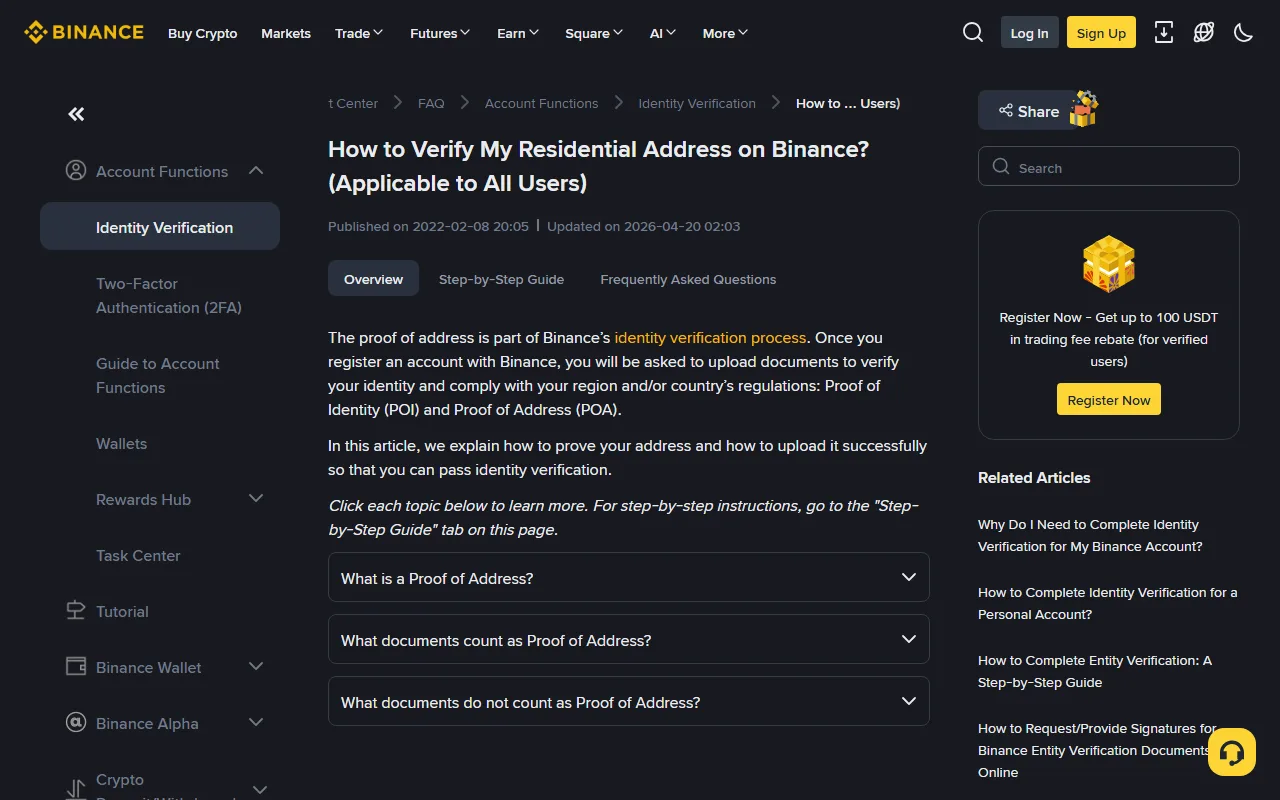Click the Log In button

[1029, 33]
